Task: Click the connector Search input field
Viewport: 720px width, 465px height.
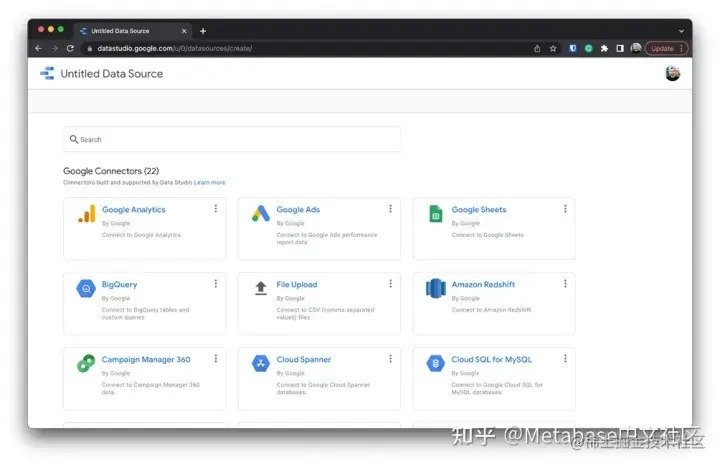Action: pos(232,139)
